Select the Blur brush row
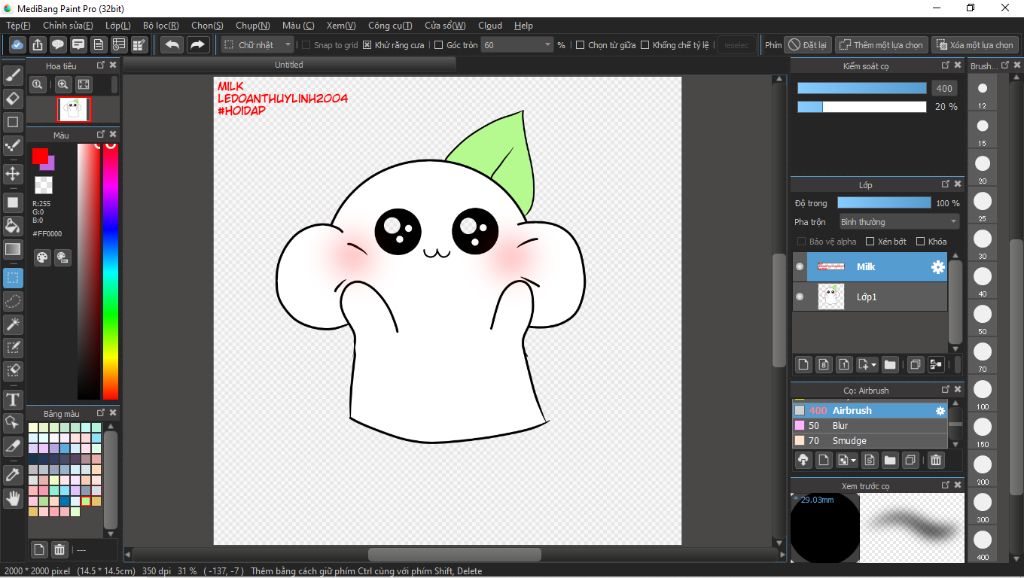The width and height of the screenshot is (1024, 578). click(x=870, y=426)
